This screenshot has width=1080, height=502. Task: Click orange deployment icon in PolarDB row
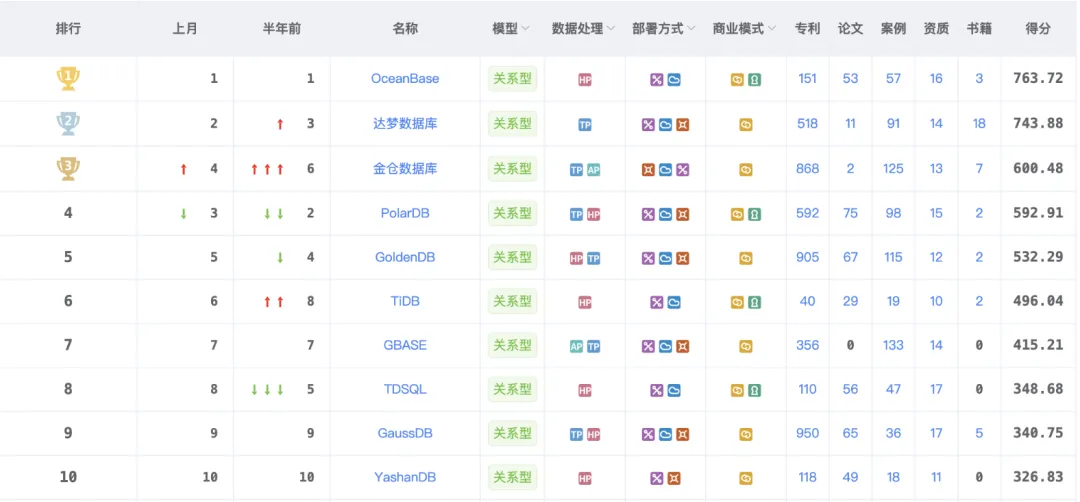tap(683, 214)
